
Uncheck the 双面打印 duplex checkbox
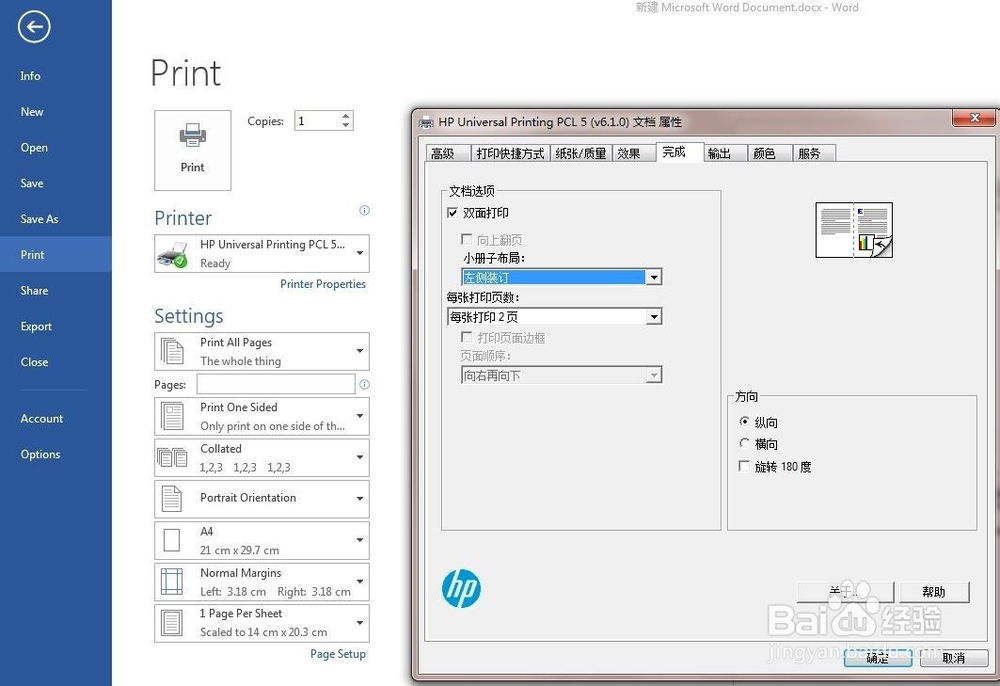click(x=452, y=213)
